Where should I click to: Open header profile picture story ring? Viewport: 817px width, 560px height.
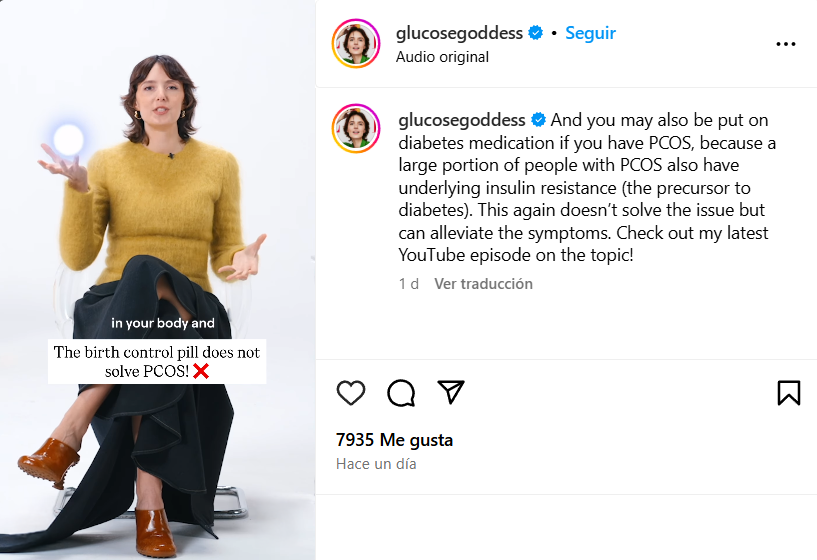coord(356,43)
